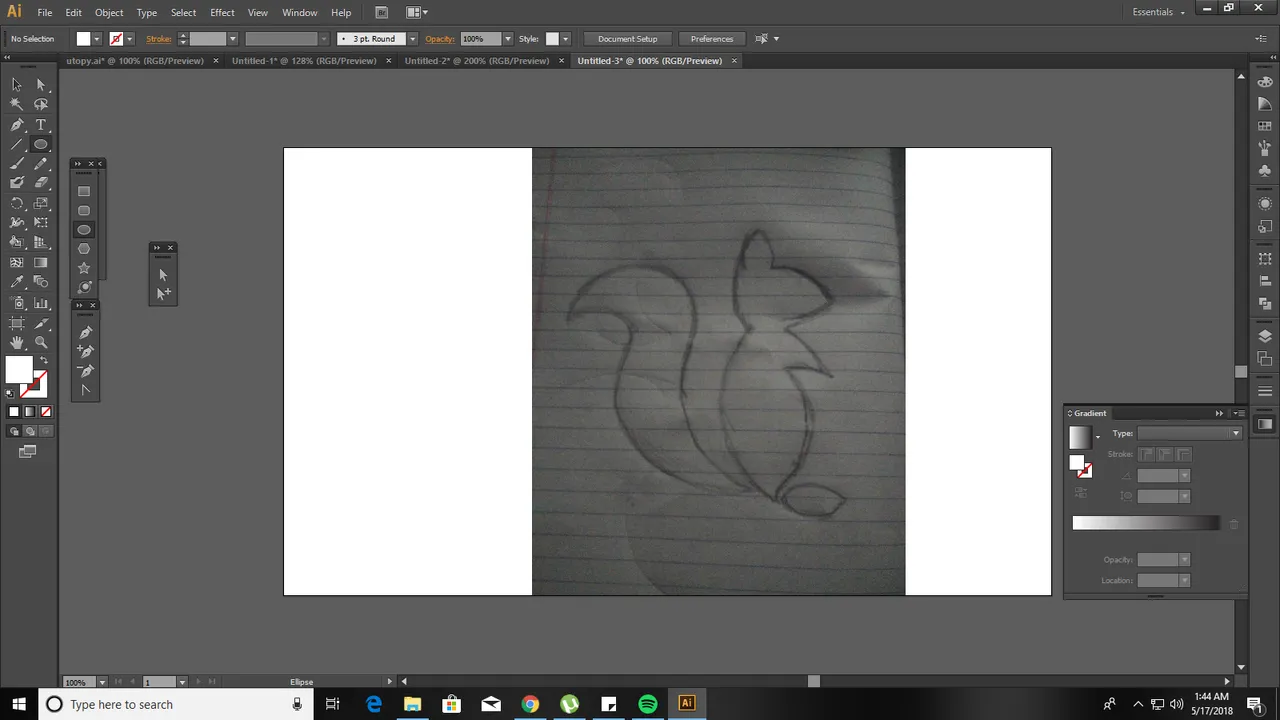Pick Star tool in floating shape panel
This screenshot has width=1280, height=720.
84,268
